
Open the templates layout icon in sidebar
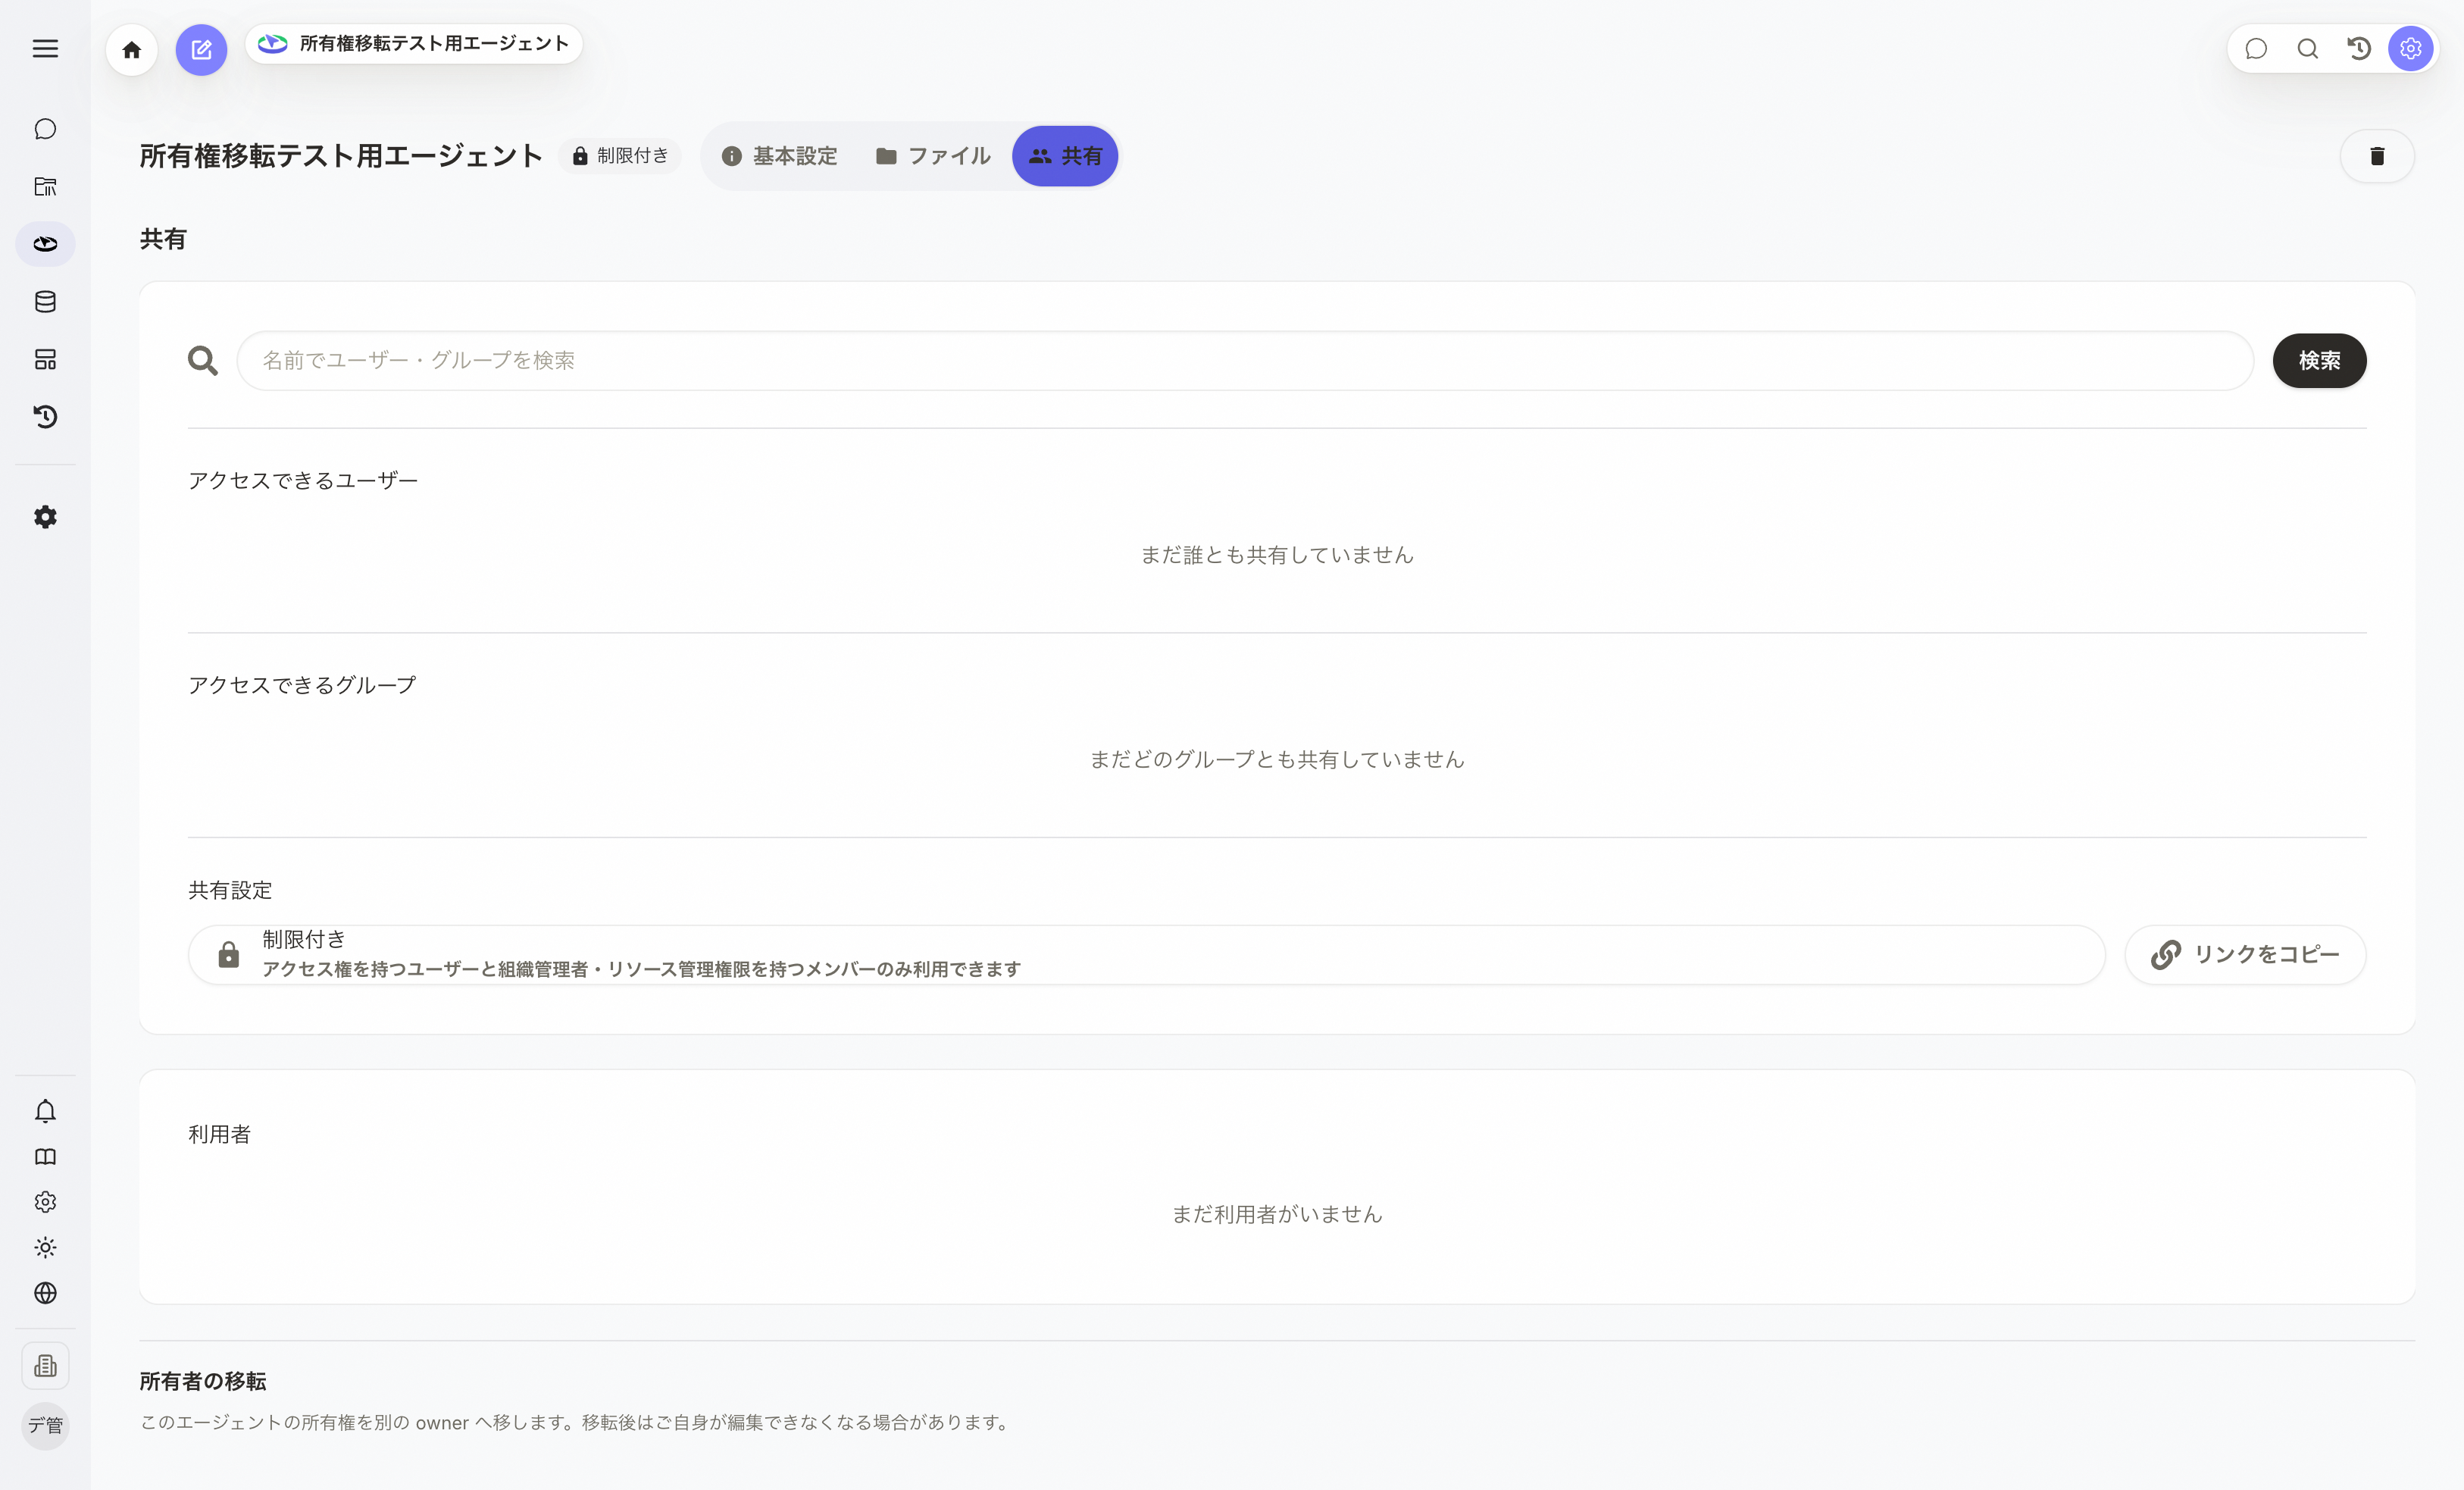[x=45, y=359]
